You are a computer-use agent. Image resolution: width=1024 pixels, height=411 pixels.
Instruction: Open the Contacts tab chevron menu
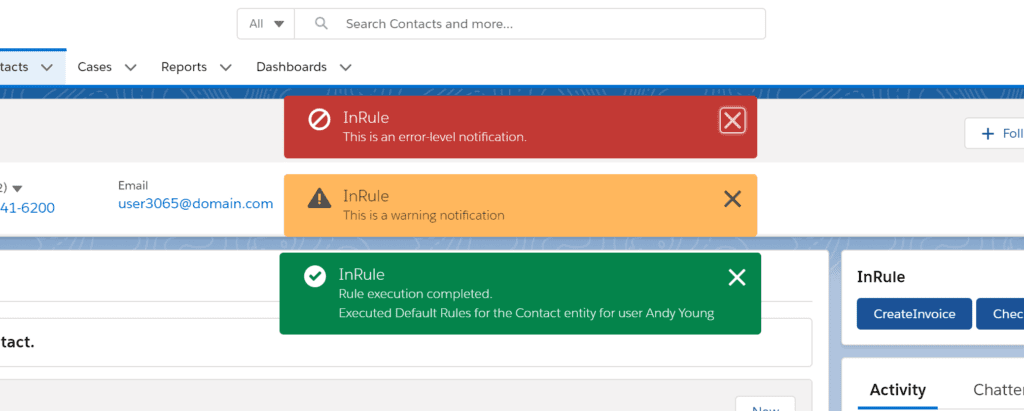(x=47, y=68)
